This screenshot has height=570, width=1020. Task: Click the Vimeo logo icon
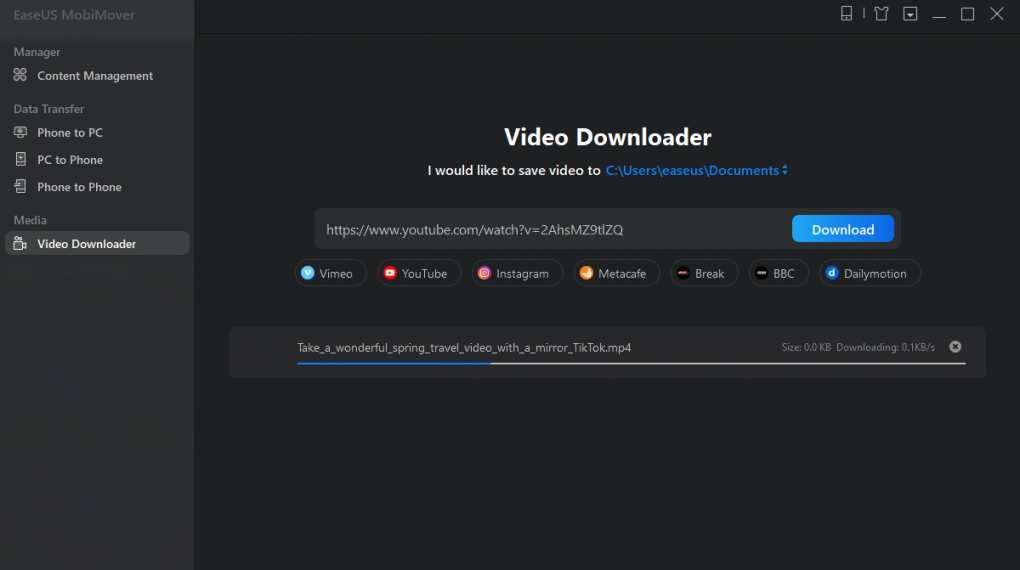tap(308, 273)
